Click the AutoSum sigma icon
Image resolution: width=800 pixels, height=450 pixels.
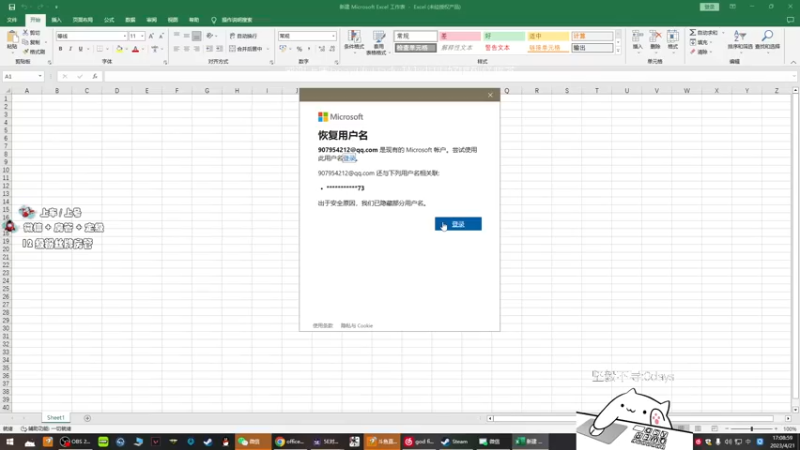pos(693,33)
